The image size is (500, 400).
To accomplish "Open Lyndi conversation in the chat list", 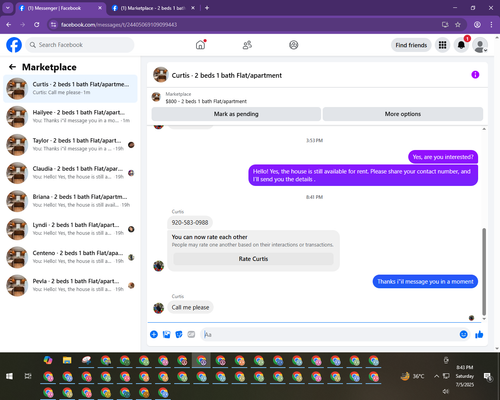I will [70, 229].
